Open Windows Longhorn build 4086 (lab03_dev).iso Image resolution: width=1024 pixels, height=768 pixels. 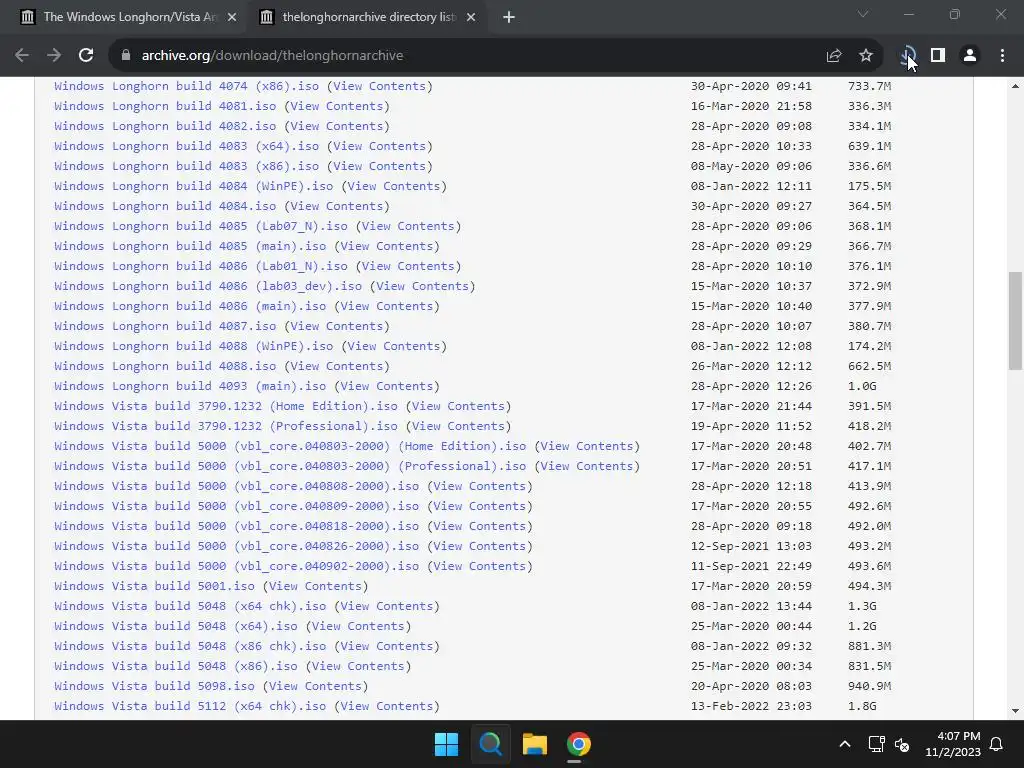pos(208,286)
